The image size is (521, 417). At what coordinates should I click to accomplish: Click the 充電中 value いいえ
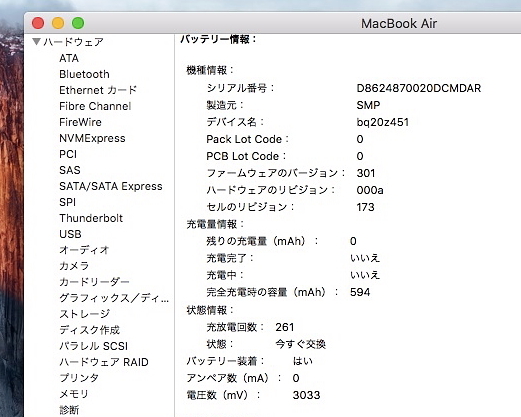pos(365,275)
